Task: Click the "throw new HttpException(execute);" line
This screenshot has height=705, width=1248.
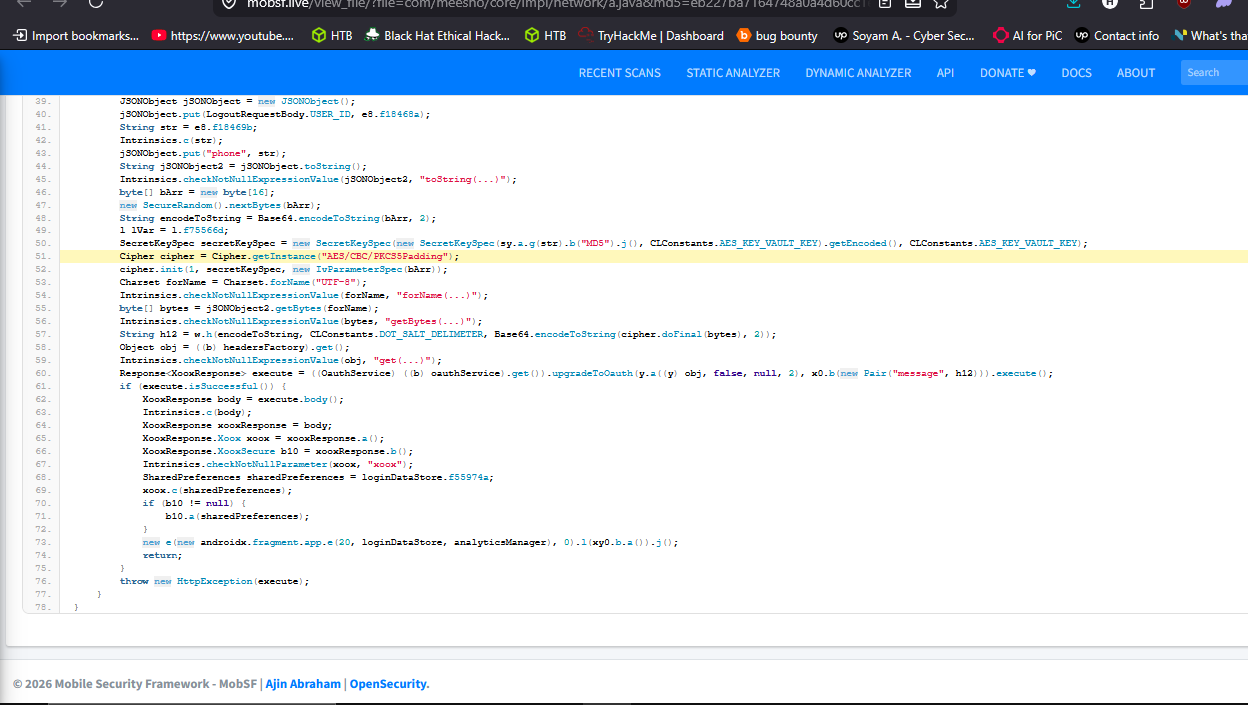Action: pos(214,581)
